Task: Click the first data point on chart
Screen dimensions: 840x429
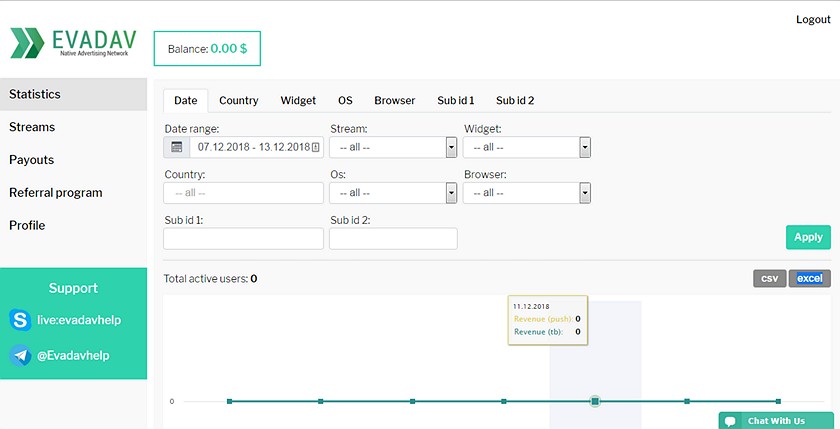Action: pyautogui.click(x=229, y=401)
